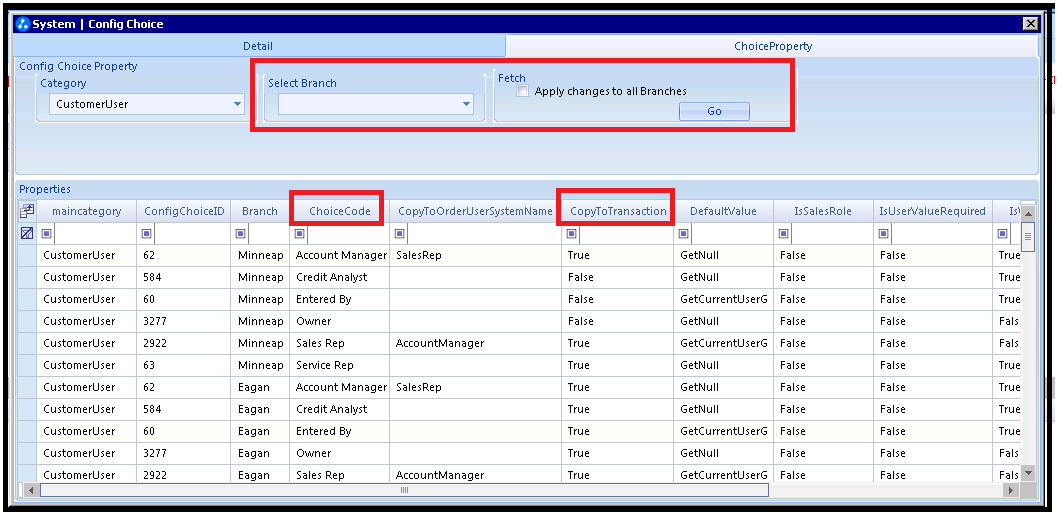Click SalesRep cell in Minneap Account Manager row

475,255
